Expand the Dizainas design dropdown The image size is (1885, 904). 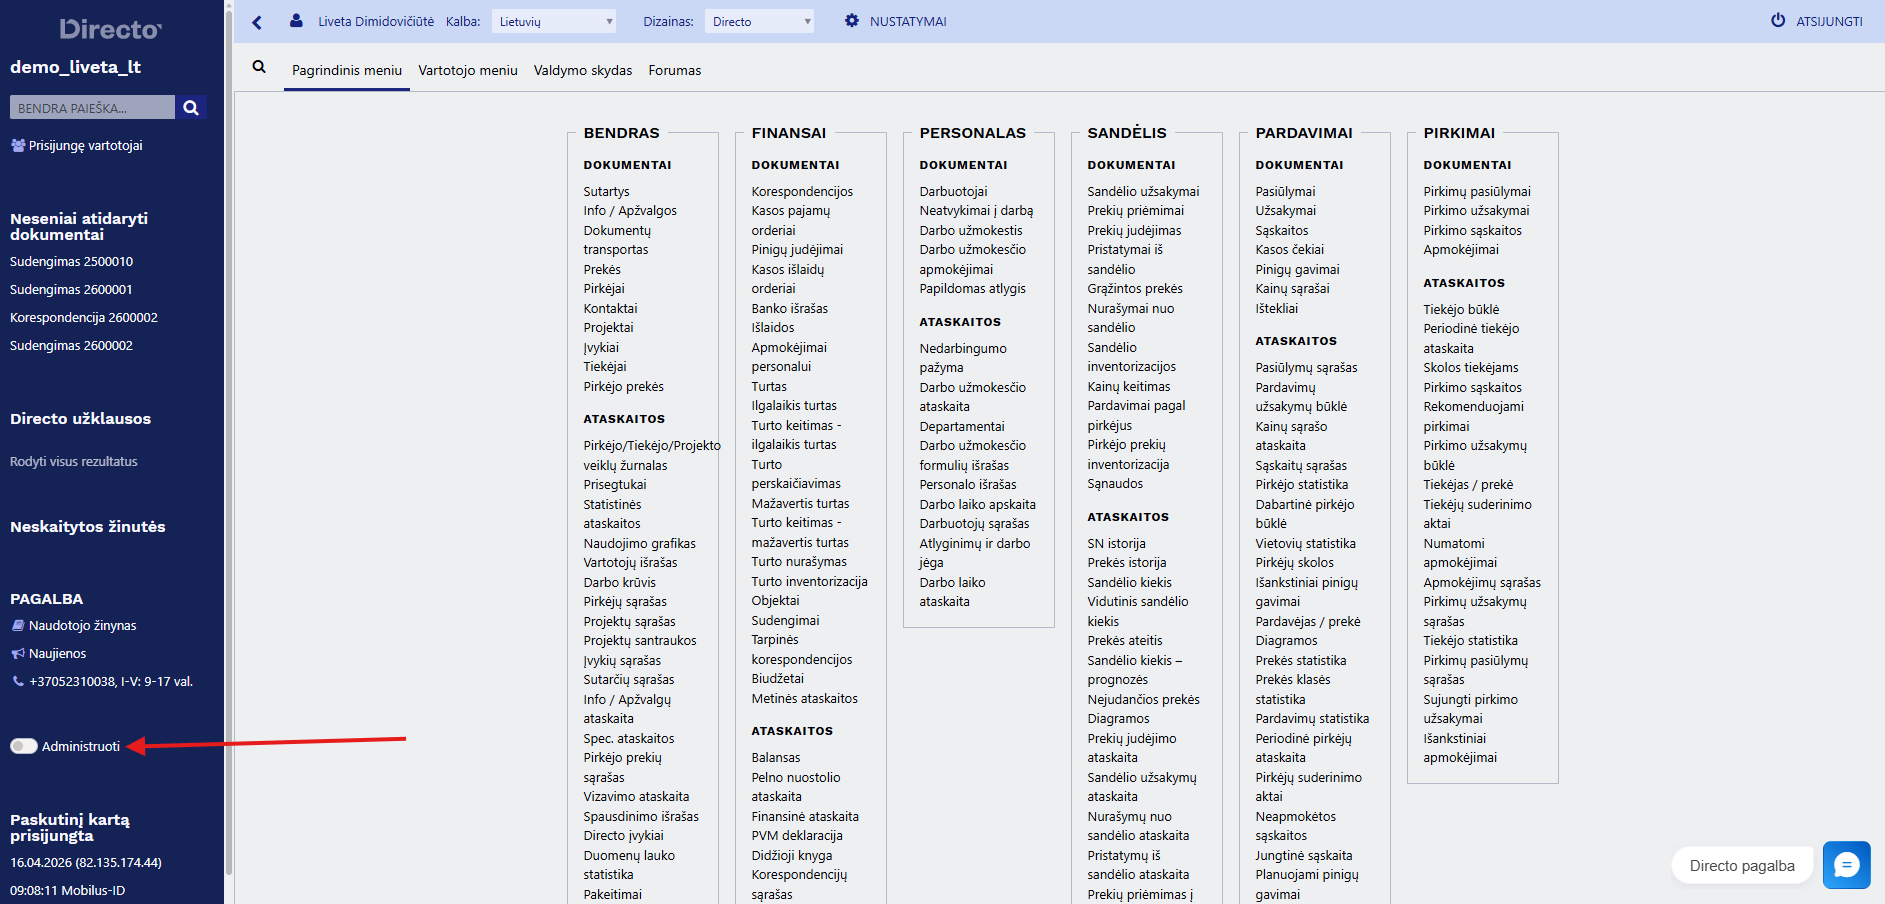[759, 21]
